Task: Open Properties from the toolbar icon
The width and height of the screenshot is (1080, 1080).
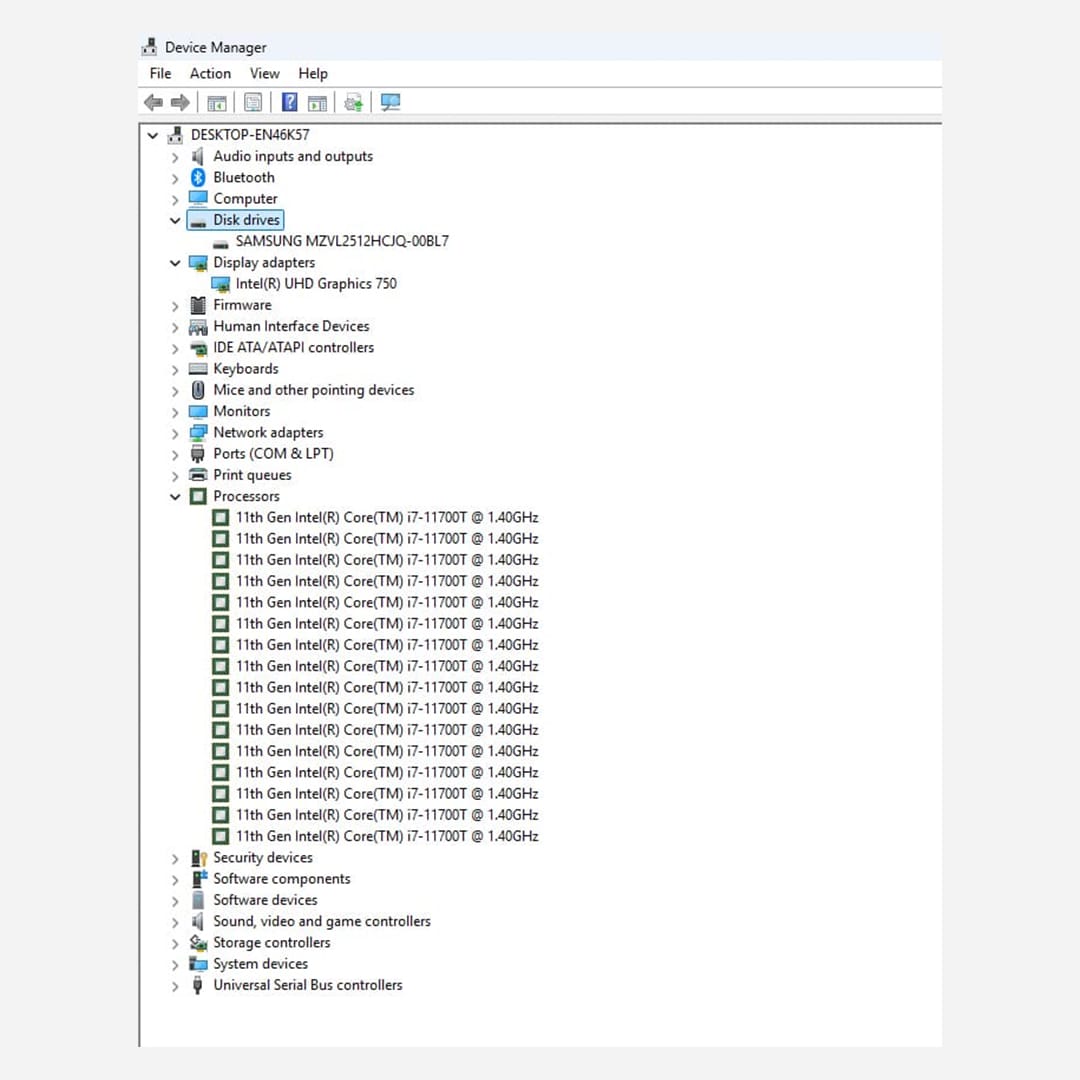Action: (x=253, y=102)
